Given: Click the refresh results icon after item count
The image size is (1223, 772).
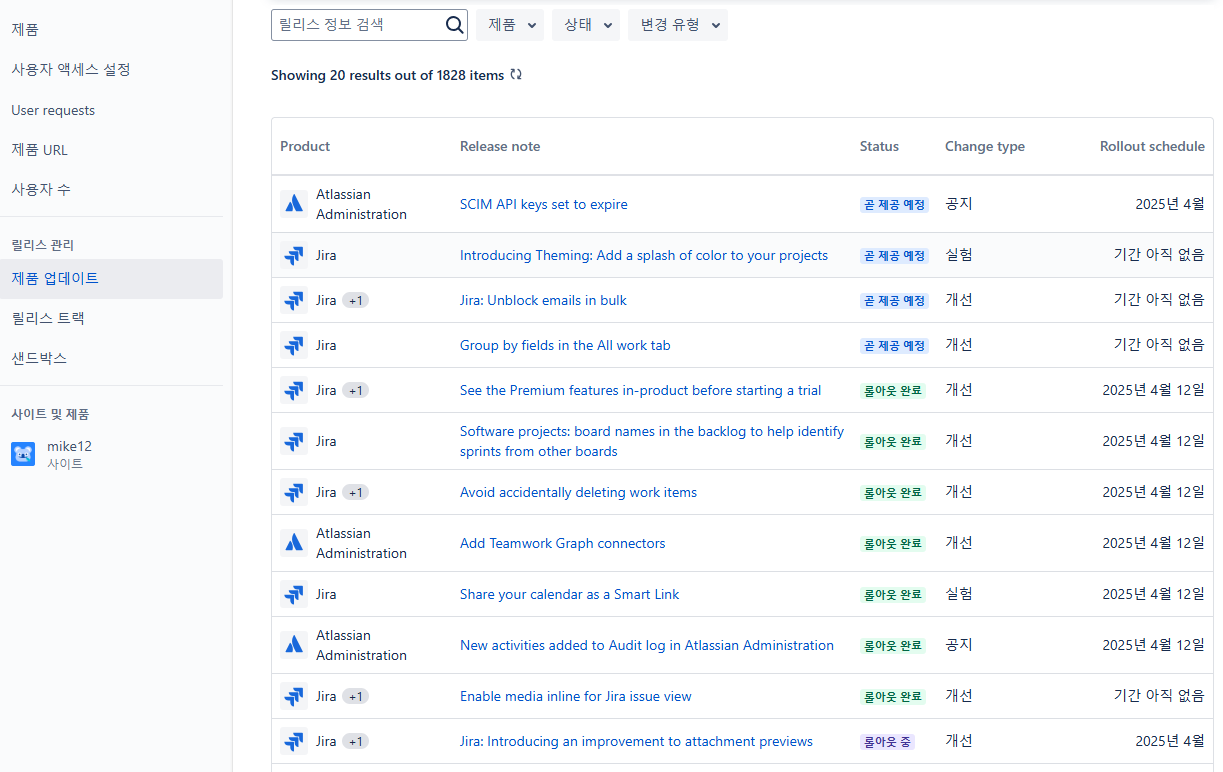Looking at the screenshot, I should click(x=516, y=74).
